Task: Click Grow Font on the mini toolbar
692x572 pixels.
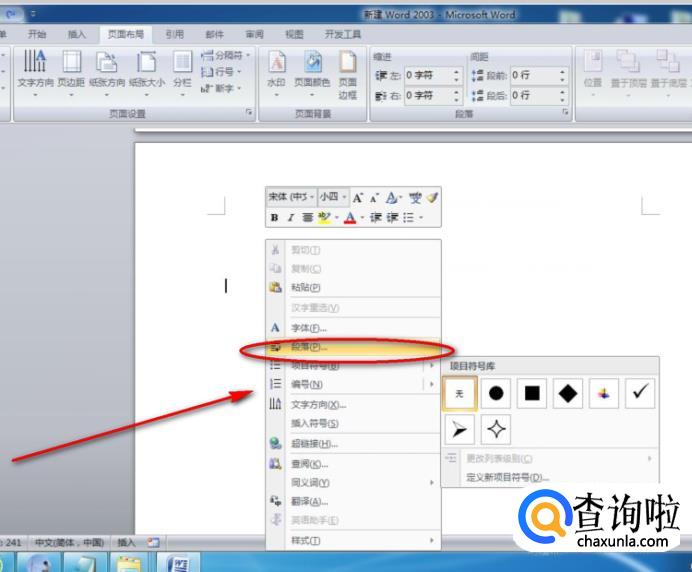Action: (x=357, y=198)
